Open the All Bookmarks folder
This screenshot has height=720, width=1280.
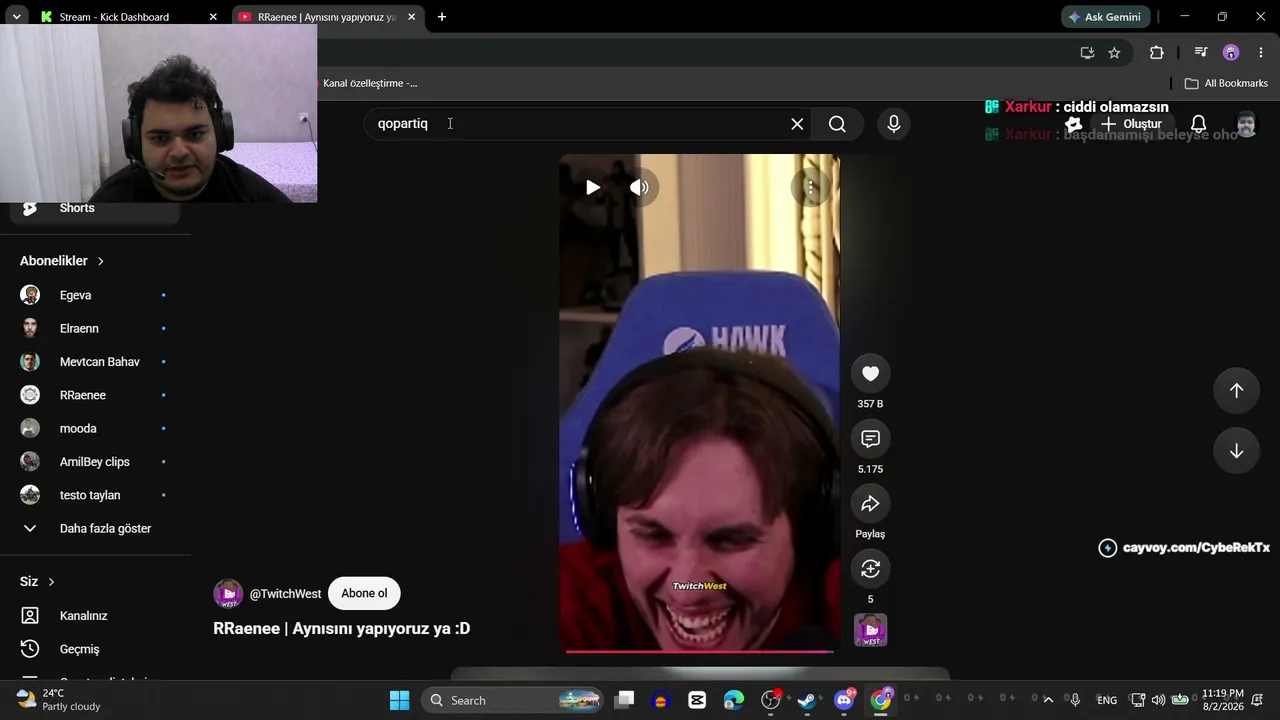click(x=1226, y=83)
